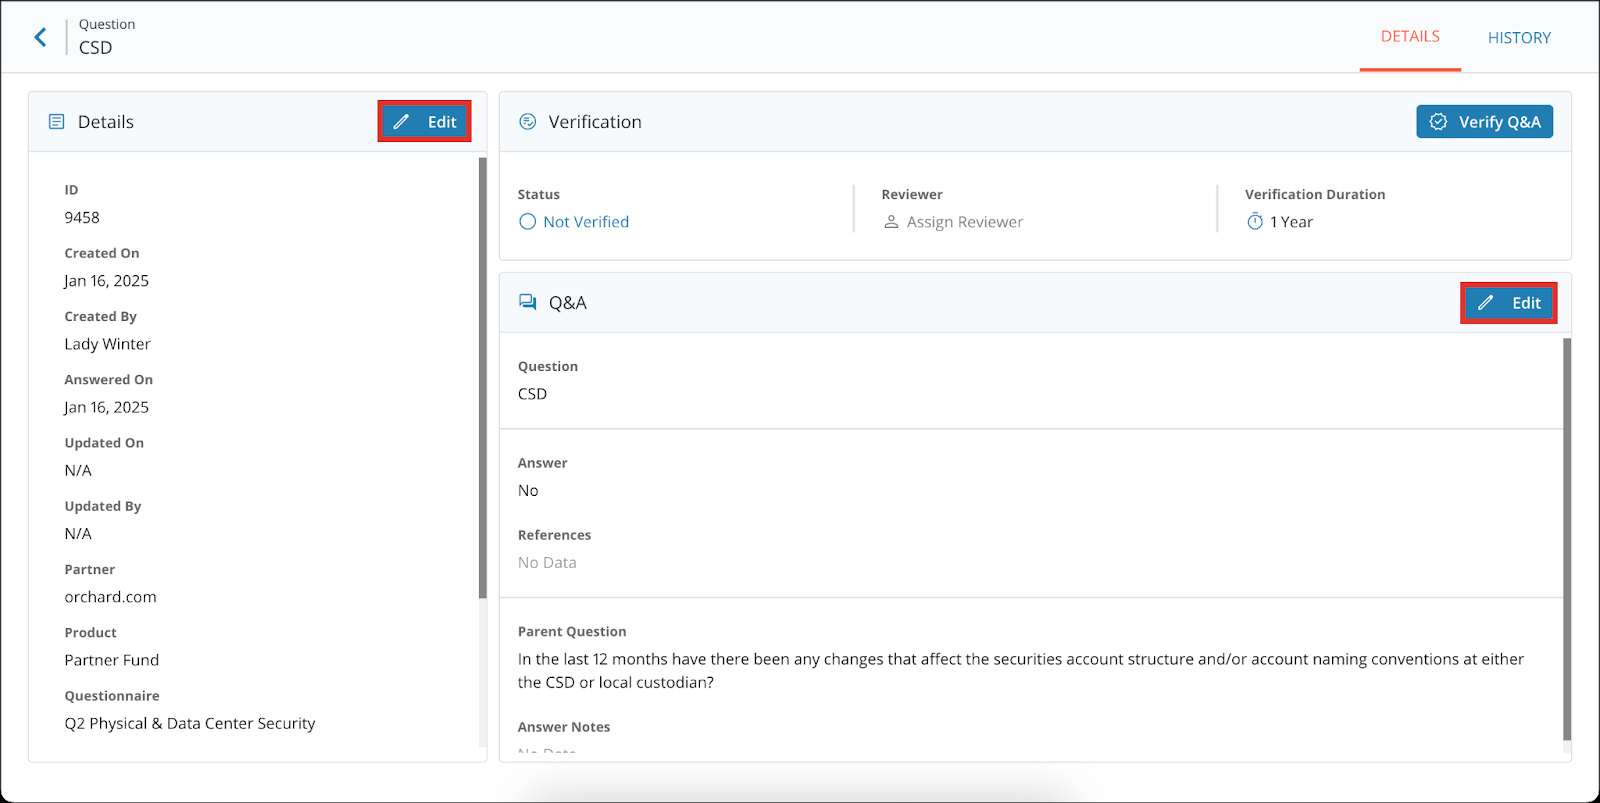This screenshot has height=803, width=1600.
Task: Click the Not Verified status link
Action: pyautogui.click(x=586, y=222)
